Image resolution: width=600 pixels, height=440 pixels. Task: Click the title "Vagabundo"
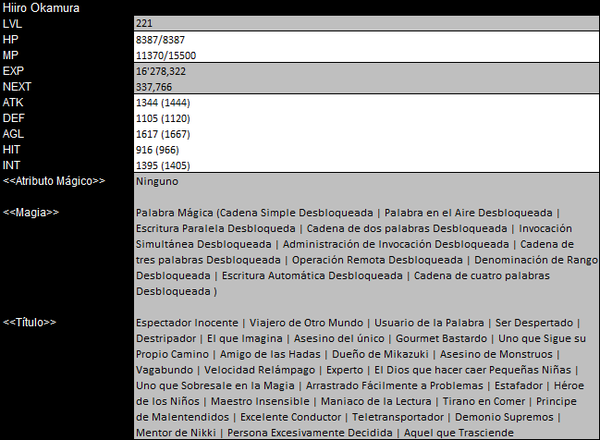pos(164,370)
